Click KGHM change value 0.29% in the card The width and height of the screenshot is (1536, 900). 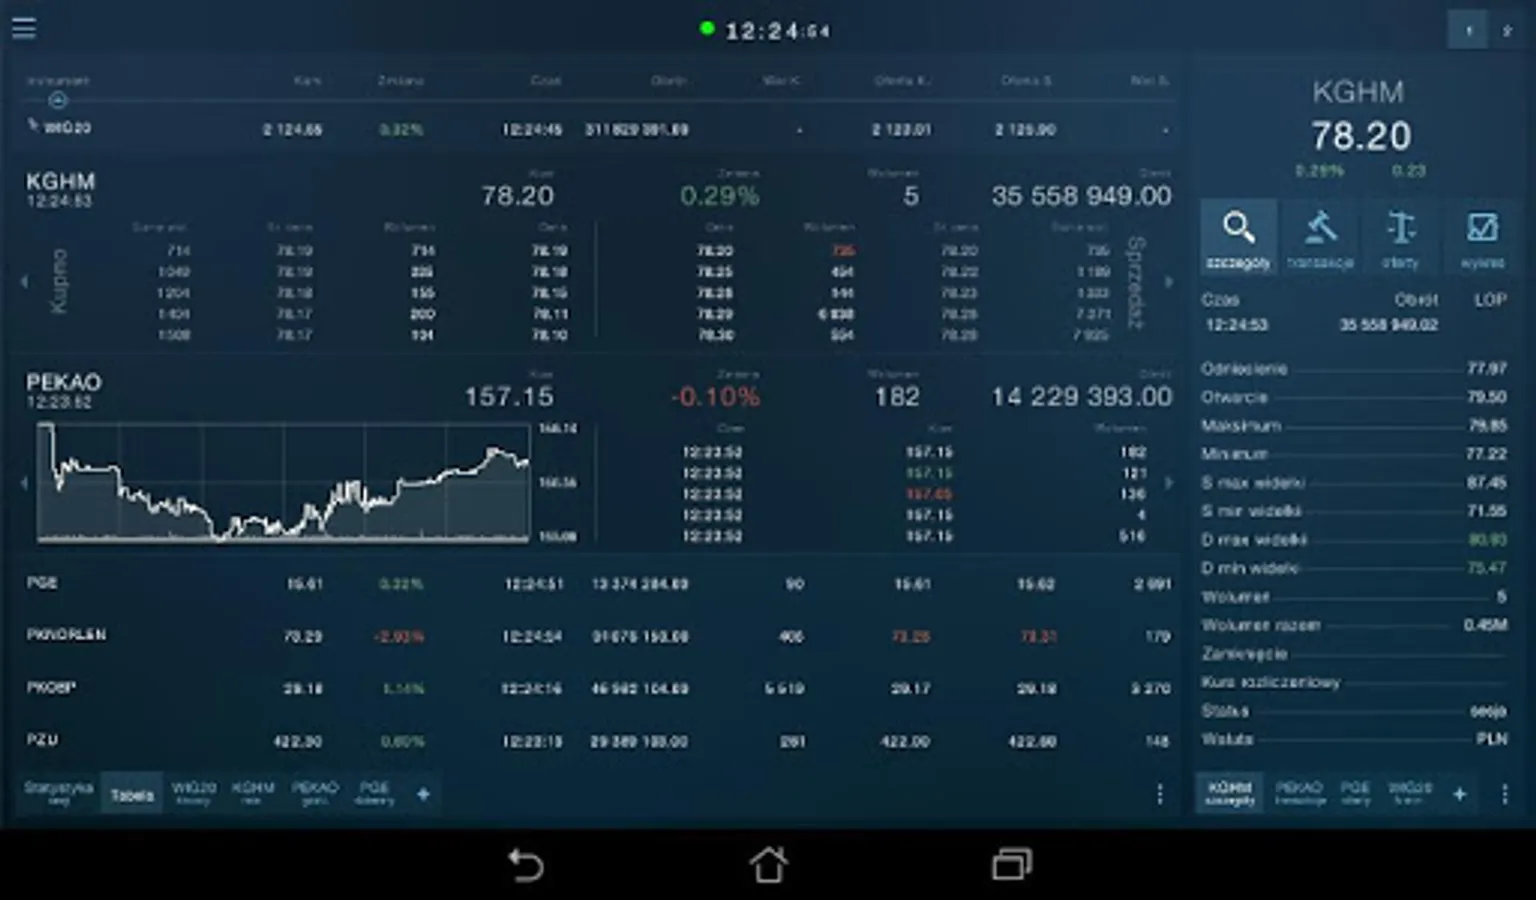(719, 196)
